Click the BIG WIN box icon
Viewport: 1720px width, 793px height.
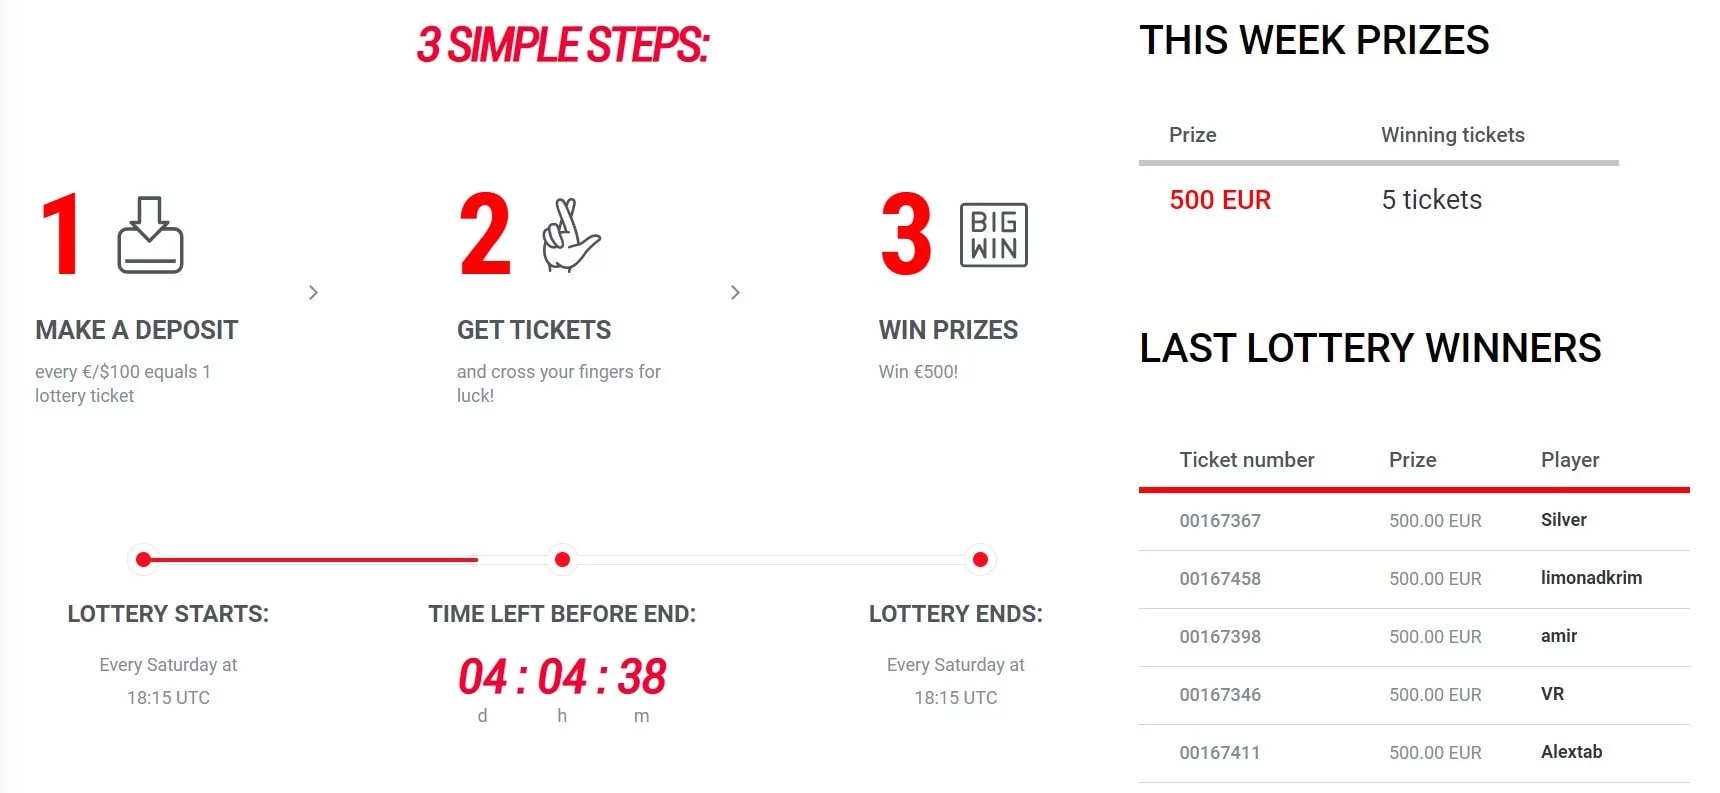pyautogui.click(x=993, y=235)
